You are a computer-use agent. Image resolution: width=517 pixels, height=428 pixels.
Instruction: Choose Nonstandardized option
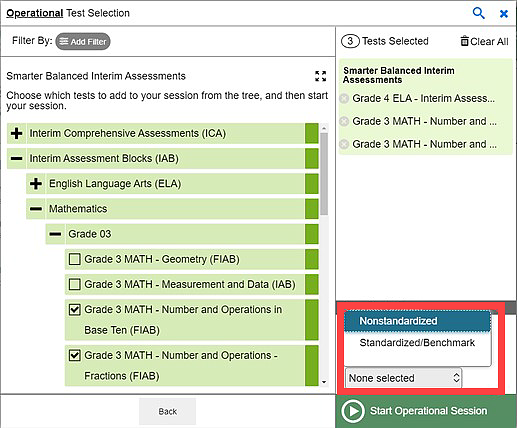(417, 321)
